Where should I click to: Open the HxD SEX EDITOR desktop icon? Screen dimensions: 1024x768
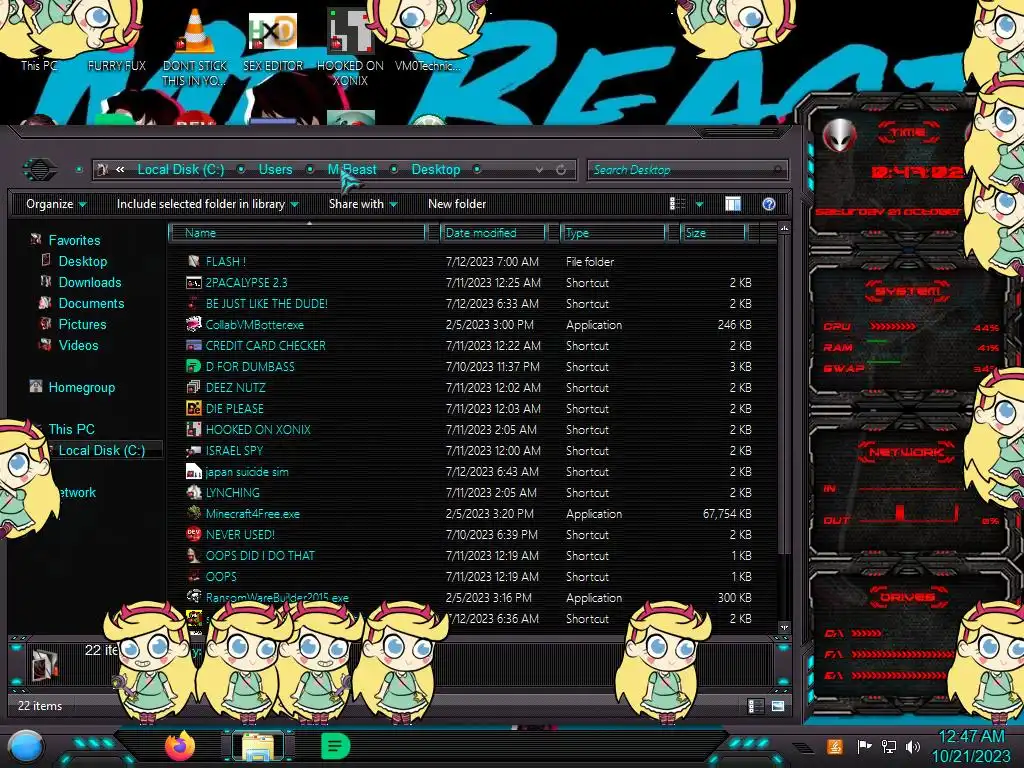(x=272, y=32)
